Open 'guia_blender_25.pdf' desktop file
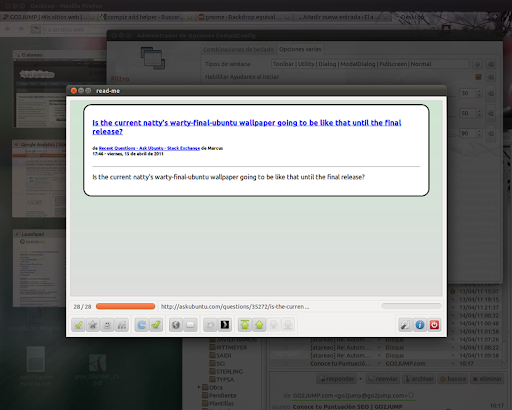Screen dimensions: 512x410 [x=97, y=369]
